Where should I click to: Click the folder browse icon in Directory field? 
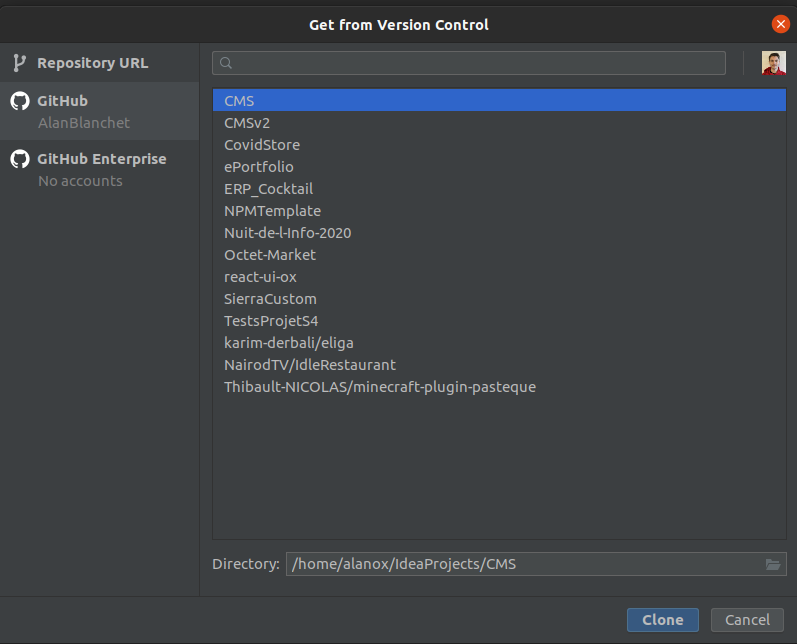tap(772, 564)
